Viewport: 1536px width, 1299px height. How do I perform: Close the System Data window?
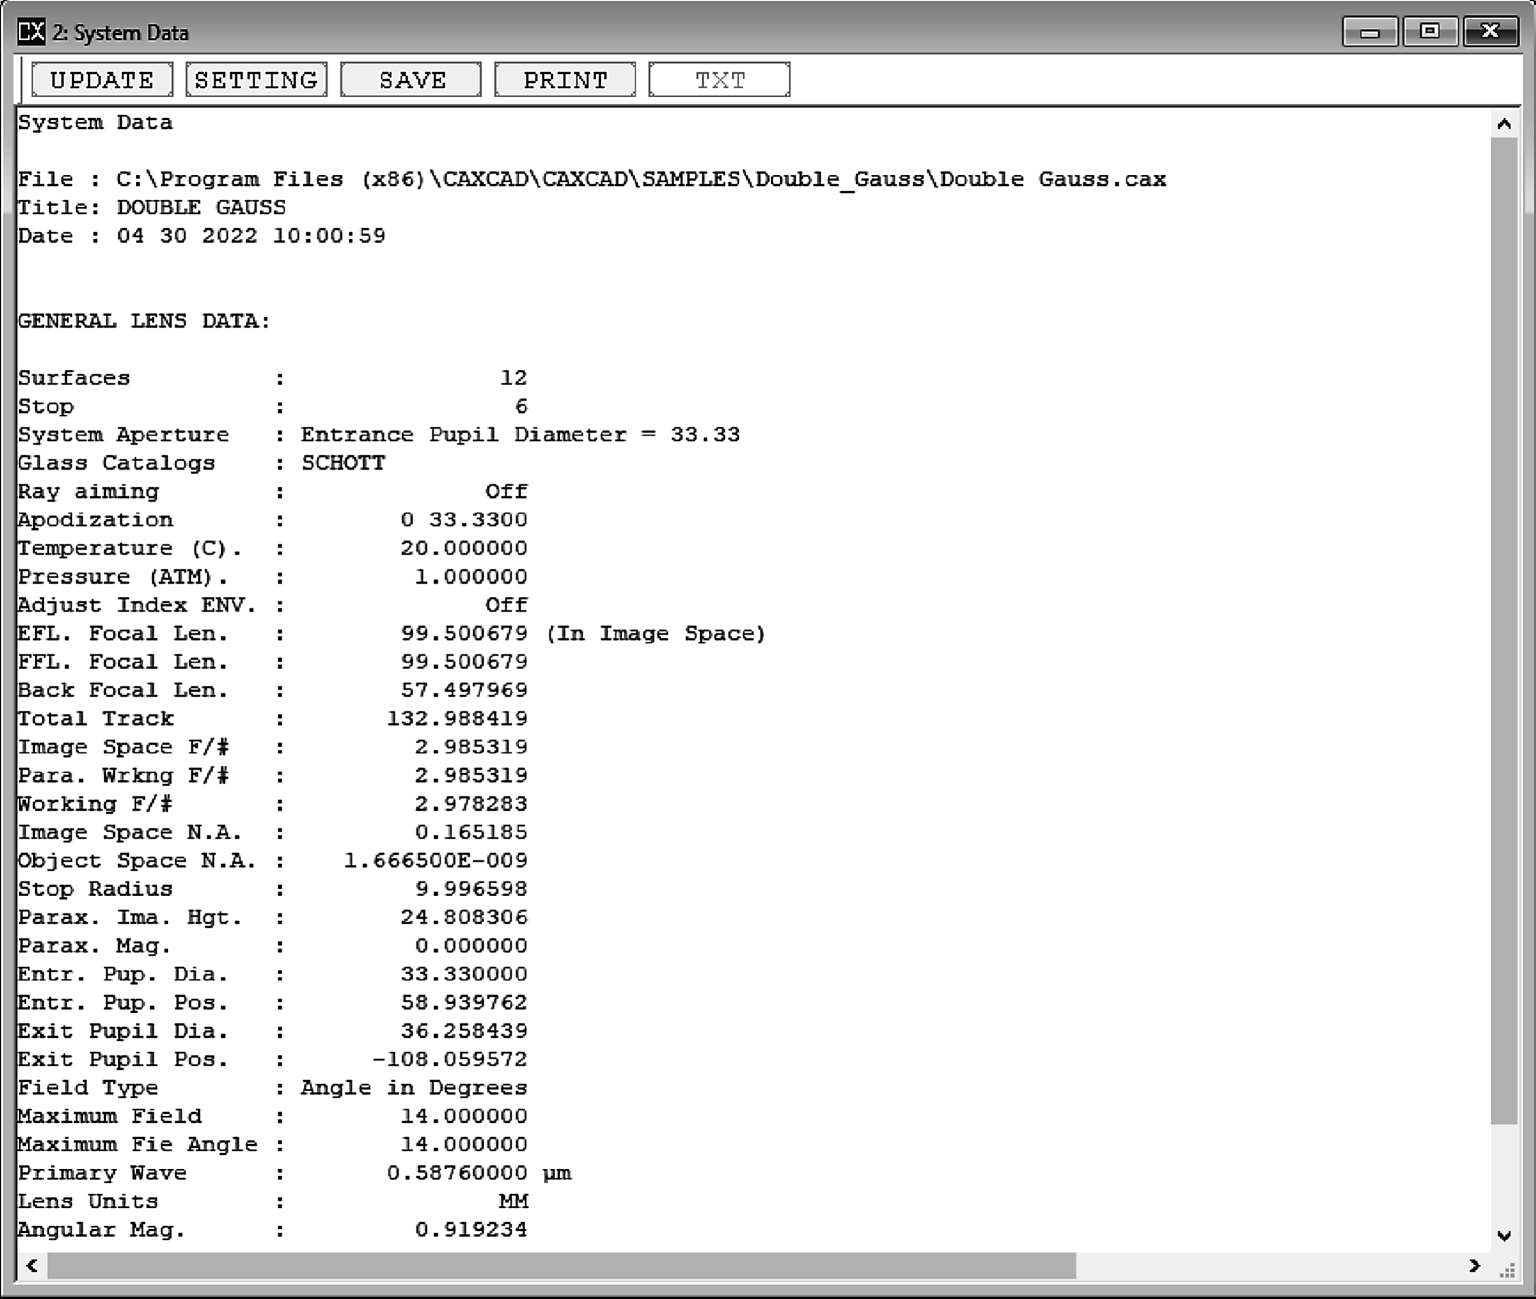tap(1490, 32)
